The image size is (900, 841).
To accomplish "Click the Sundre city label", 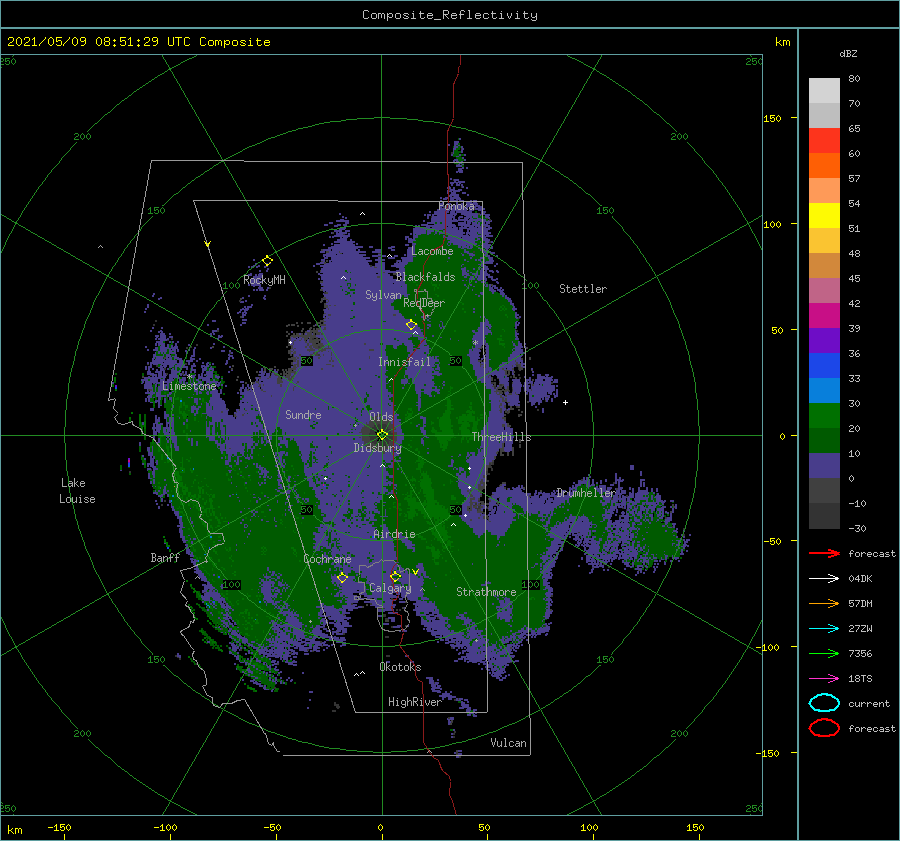I will point(303,414).
